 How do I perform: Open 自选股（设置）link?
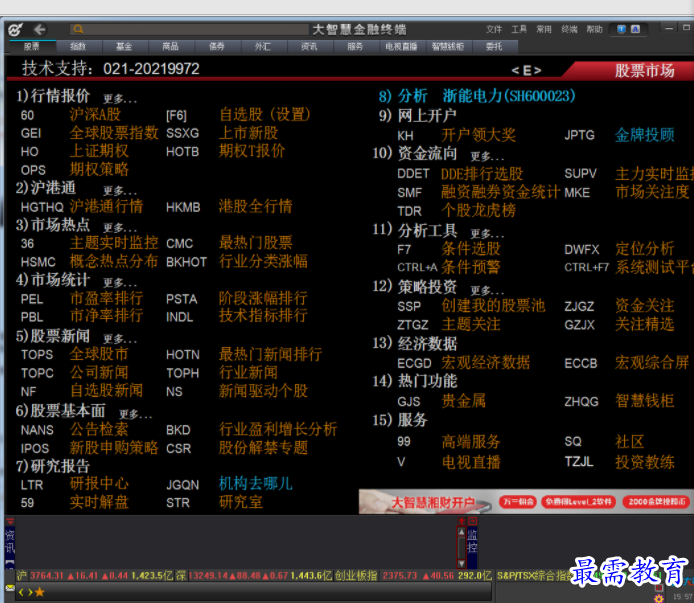[265, 115]
